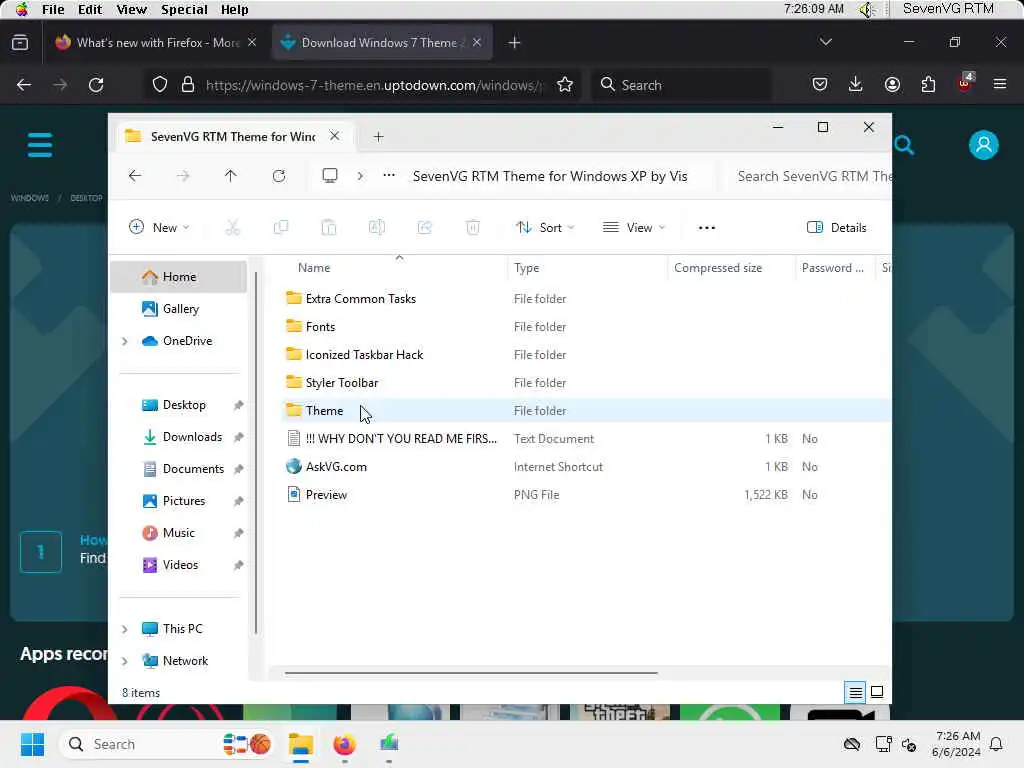Switch to Details list view layout
1024x768 pixels.
coord(855,692)
